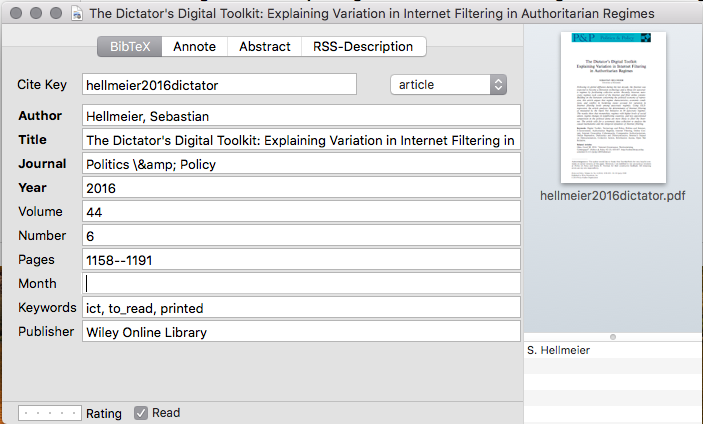Toggle the Read checkbox
703x424 pixels.
141,412
